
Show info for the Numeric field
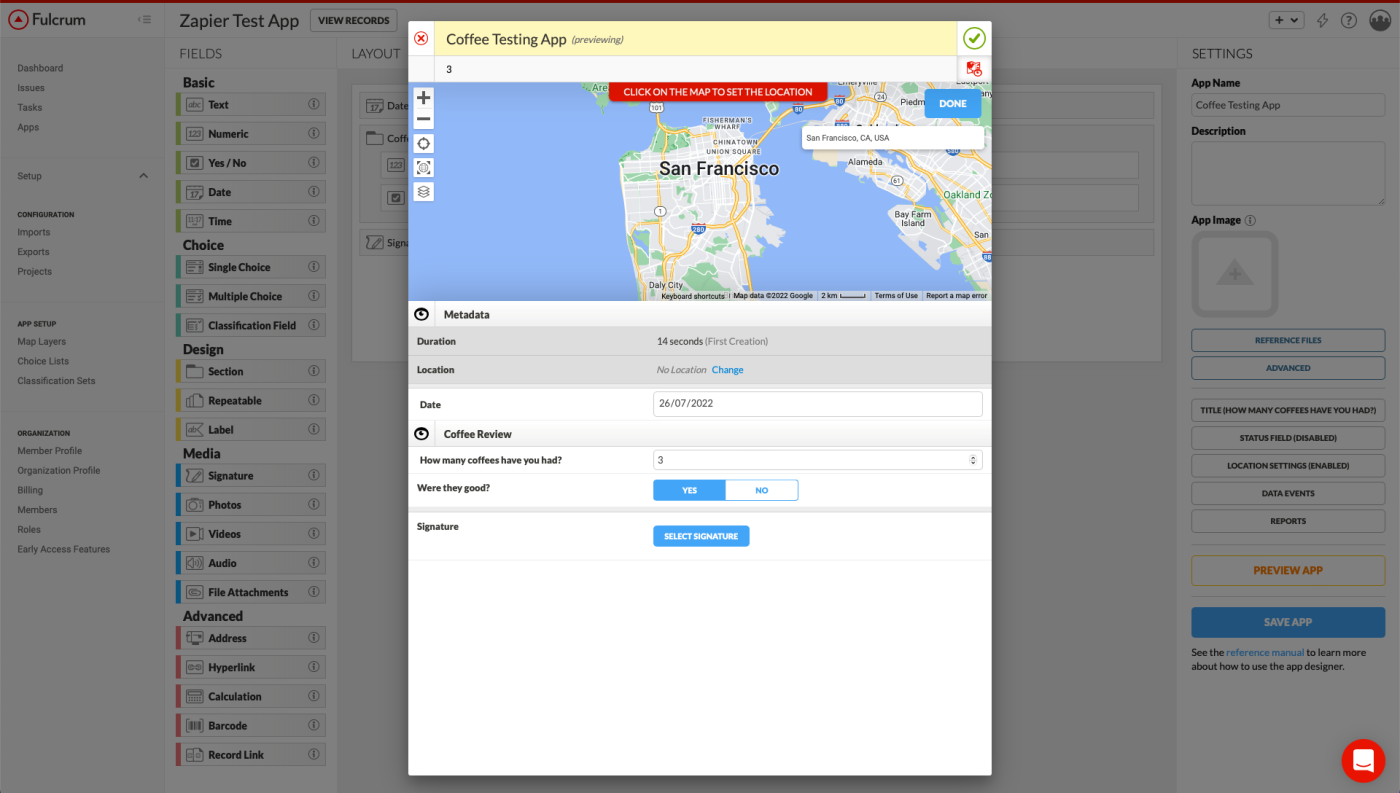click(x=314, y=133)
